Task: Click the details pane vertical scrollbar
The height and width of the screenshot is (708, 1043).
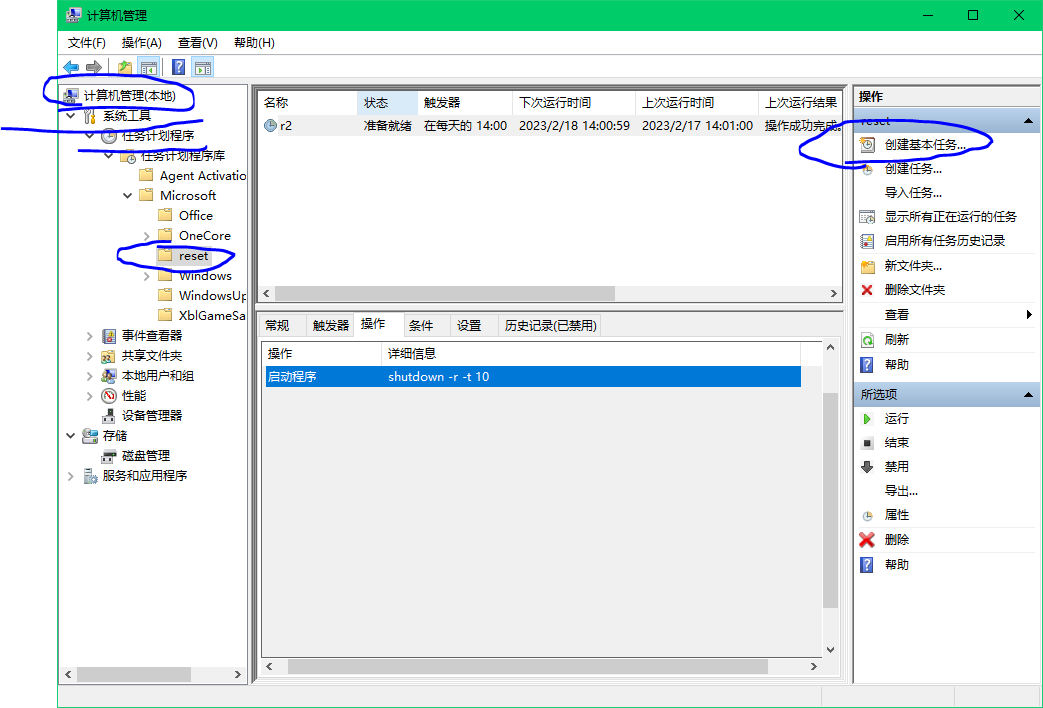Action: click(x=830, y=498)
